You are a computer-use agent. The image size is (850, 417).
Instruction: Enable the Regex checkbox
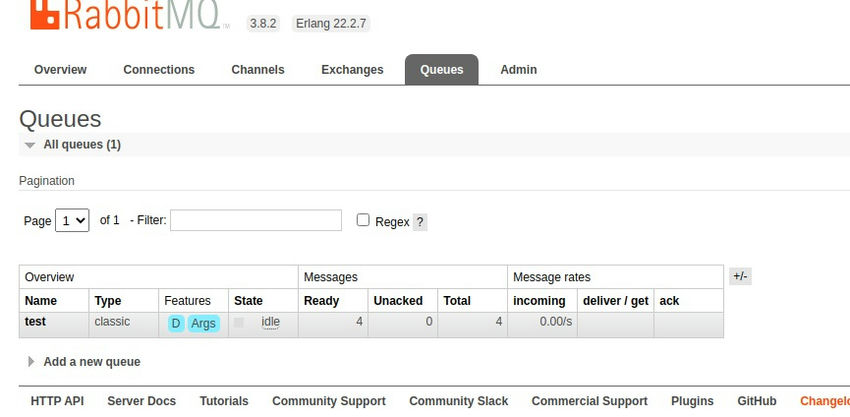pos(363,220)
